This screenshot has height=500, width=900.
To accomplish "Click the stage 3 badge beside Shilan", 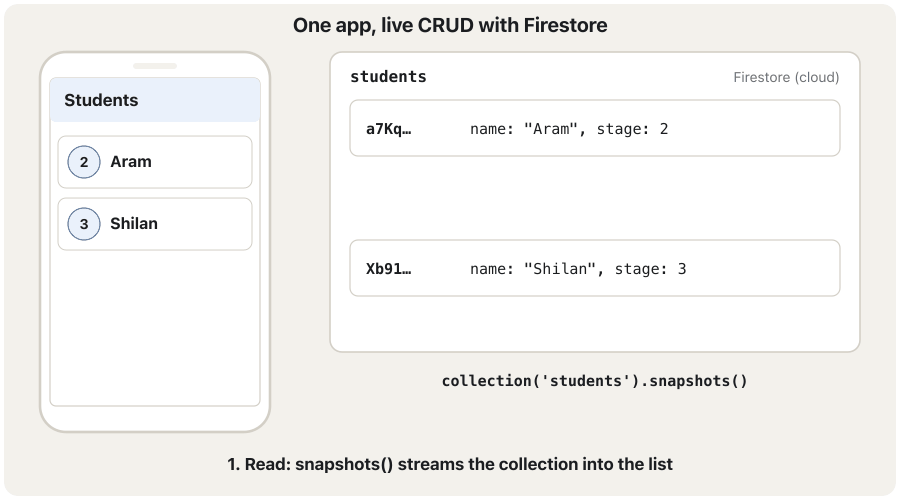I will (x=84, y=224).
